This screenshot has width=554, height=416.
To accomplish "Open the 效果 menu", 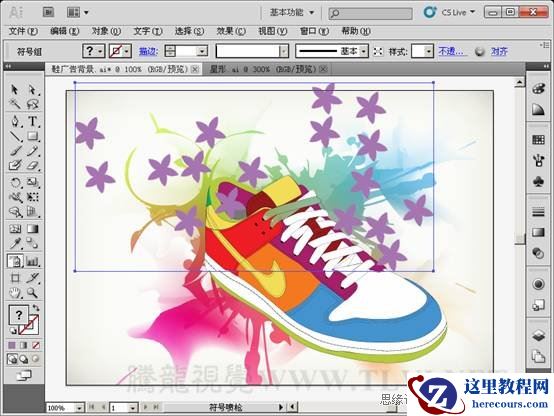I will pyautogui.click(x=231, y=31).
